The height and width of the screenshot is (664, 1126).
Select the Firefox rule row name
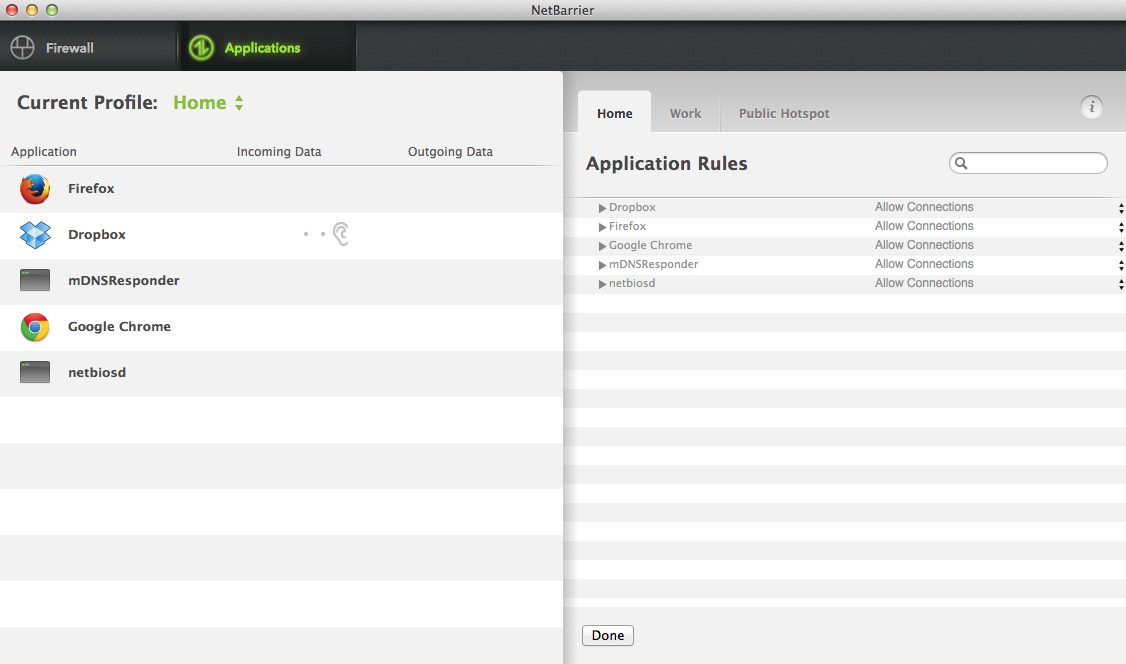coord(628,226)
